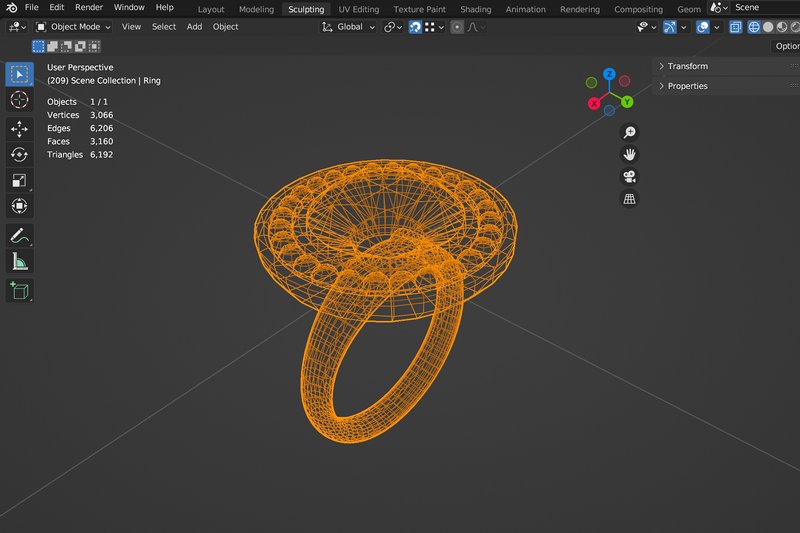Activate the 3D Cursor tool
The height and width of the screenshot is (533, 800).
tap(19, 99)
